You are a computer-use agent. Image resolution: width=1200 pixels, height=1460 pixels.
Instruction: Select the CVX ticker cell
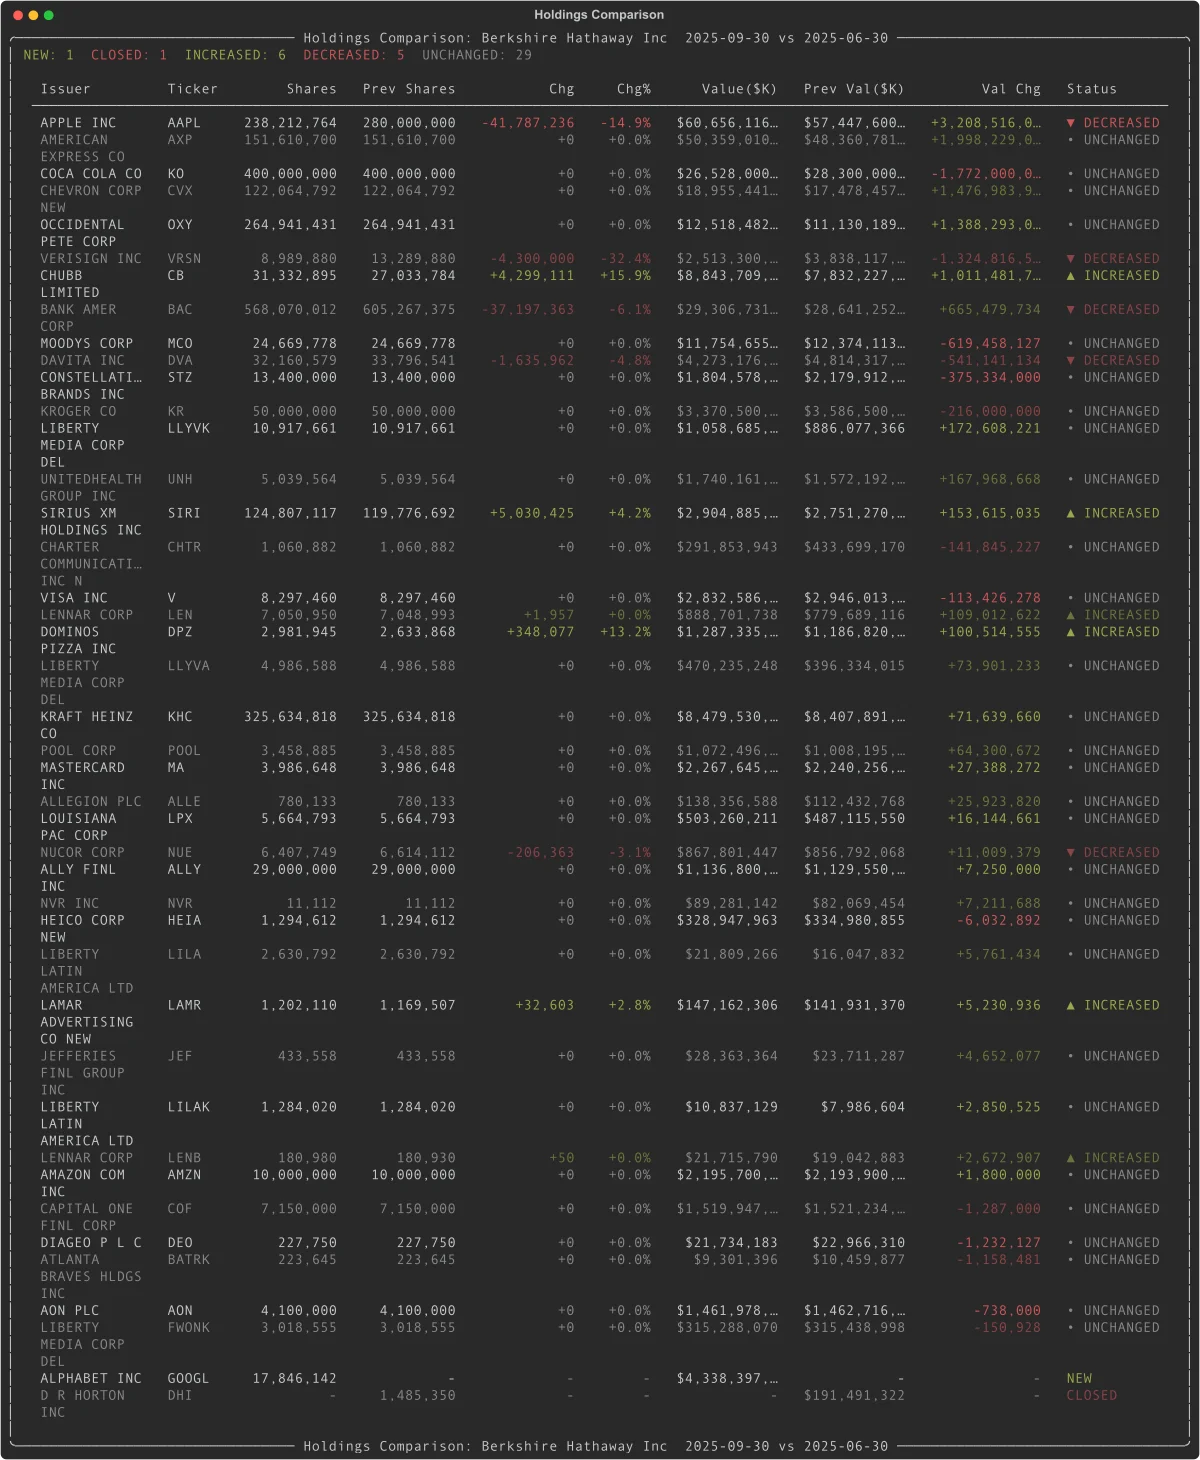point(180,191)
